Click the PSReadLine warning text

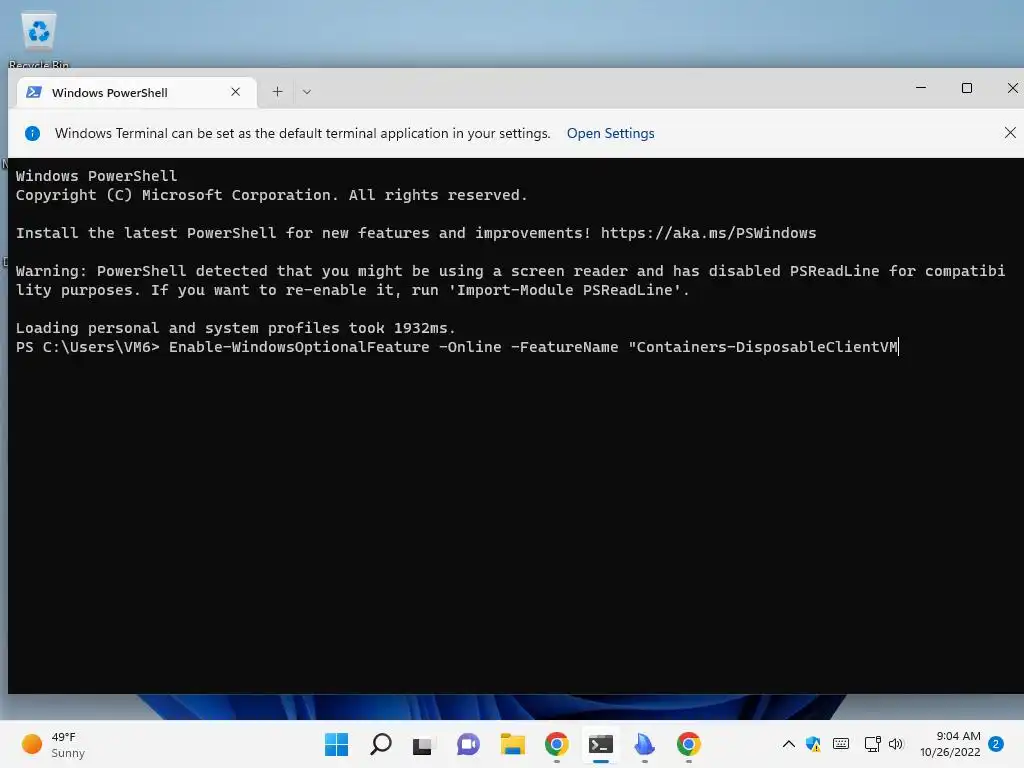tap(510, 280)
